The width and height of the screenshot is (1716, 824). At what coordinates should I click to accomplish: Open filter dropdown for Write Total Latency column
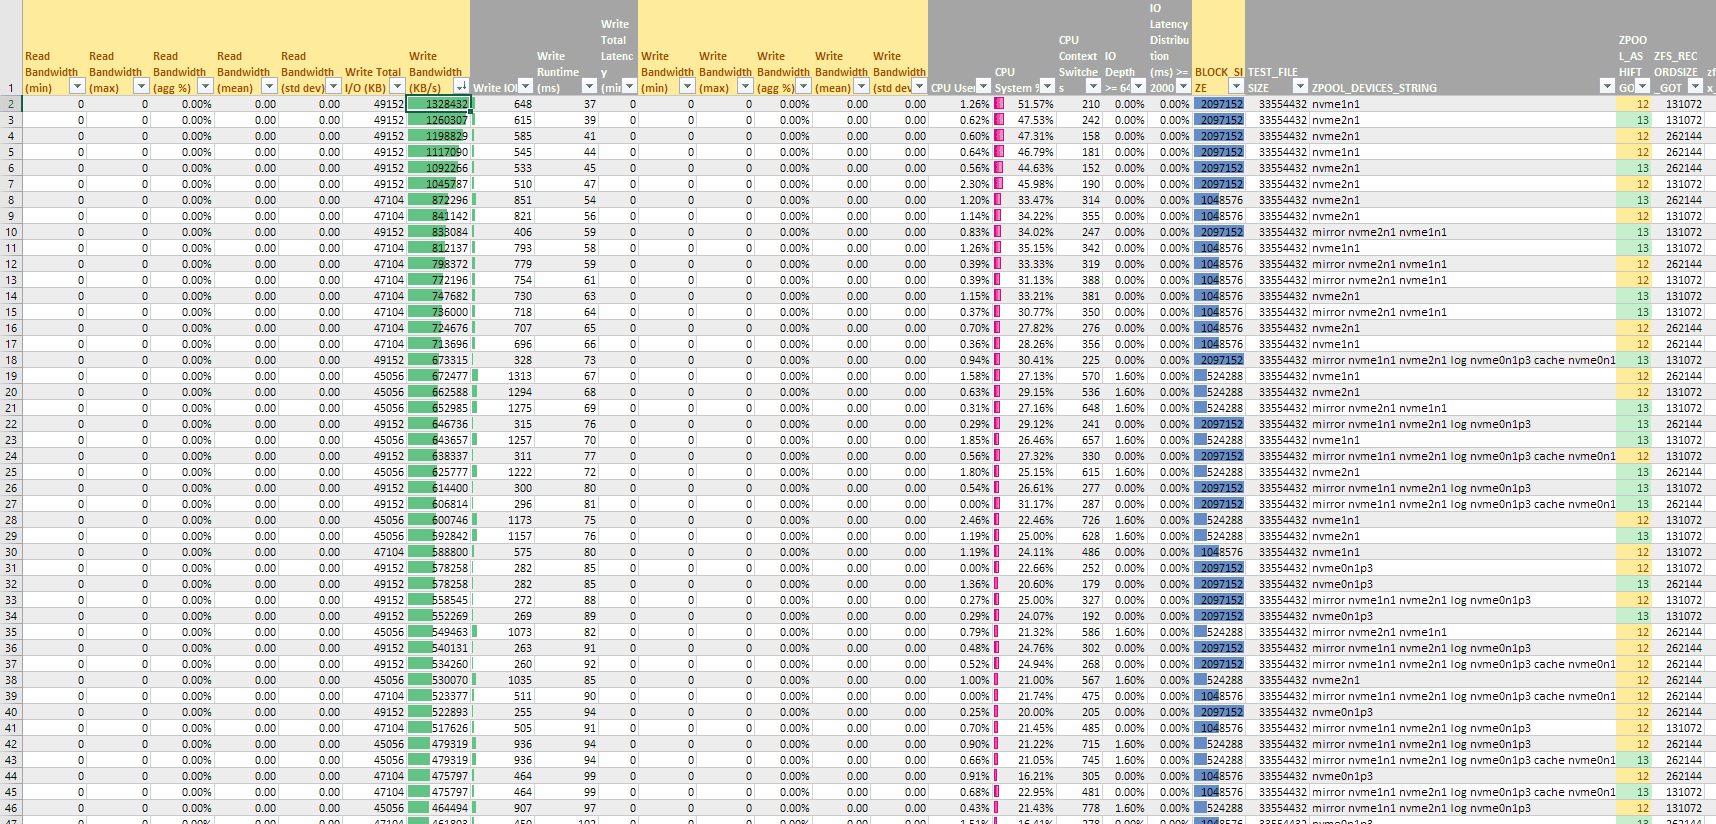point(629,87)
